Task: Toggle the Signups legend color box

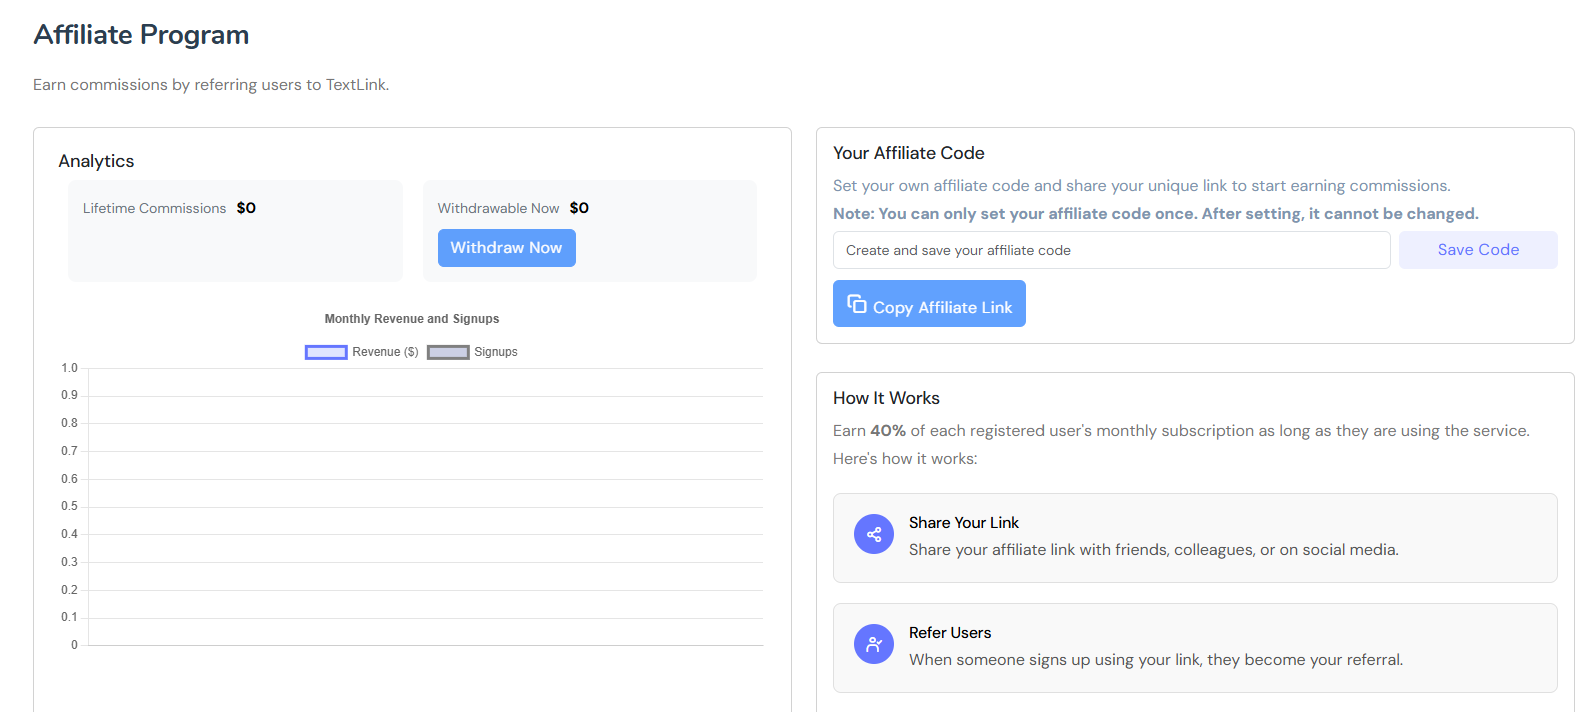Action: 448,352
